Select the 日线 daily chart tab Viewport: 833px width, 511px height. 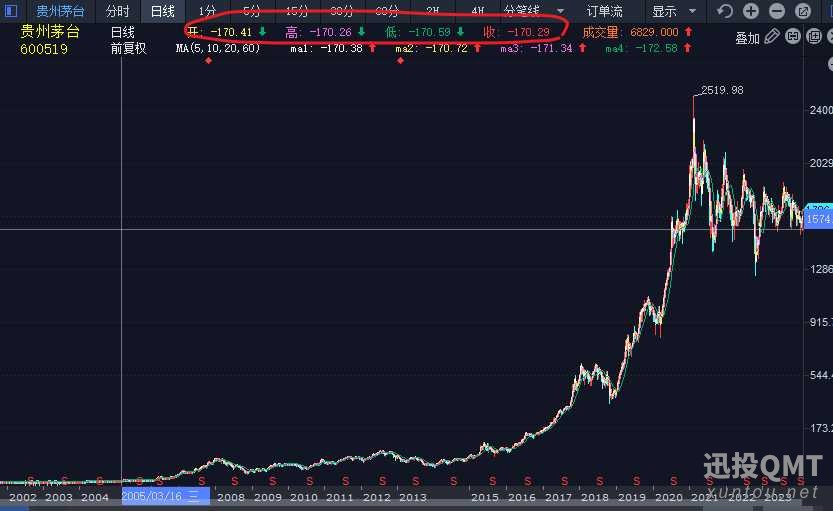pos(163,11)
